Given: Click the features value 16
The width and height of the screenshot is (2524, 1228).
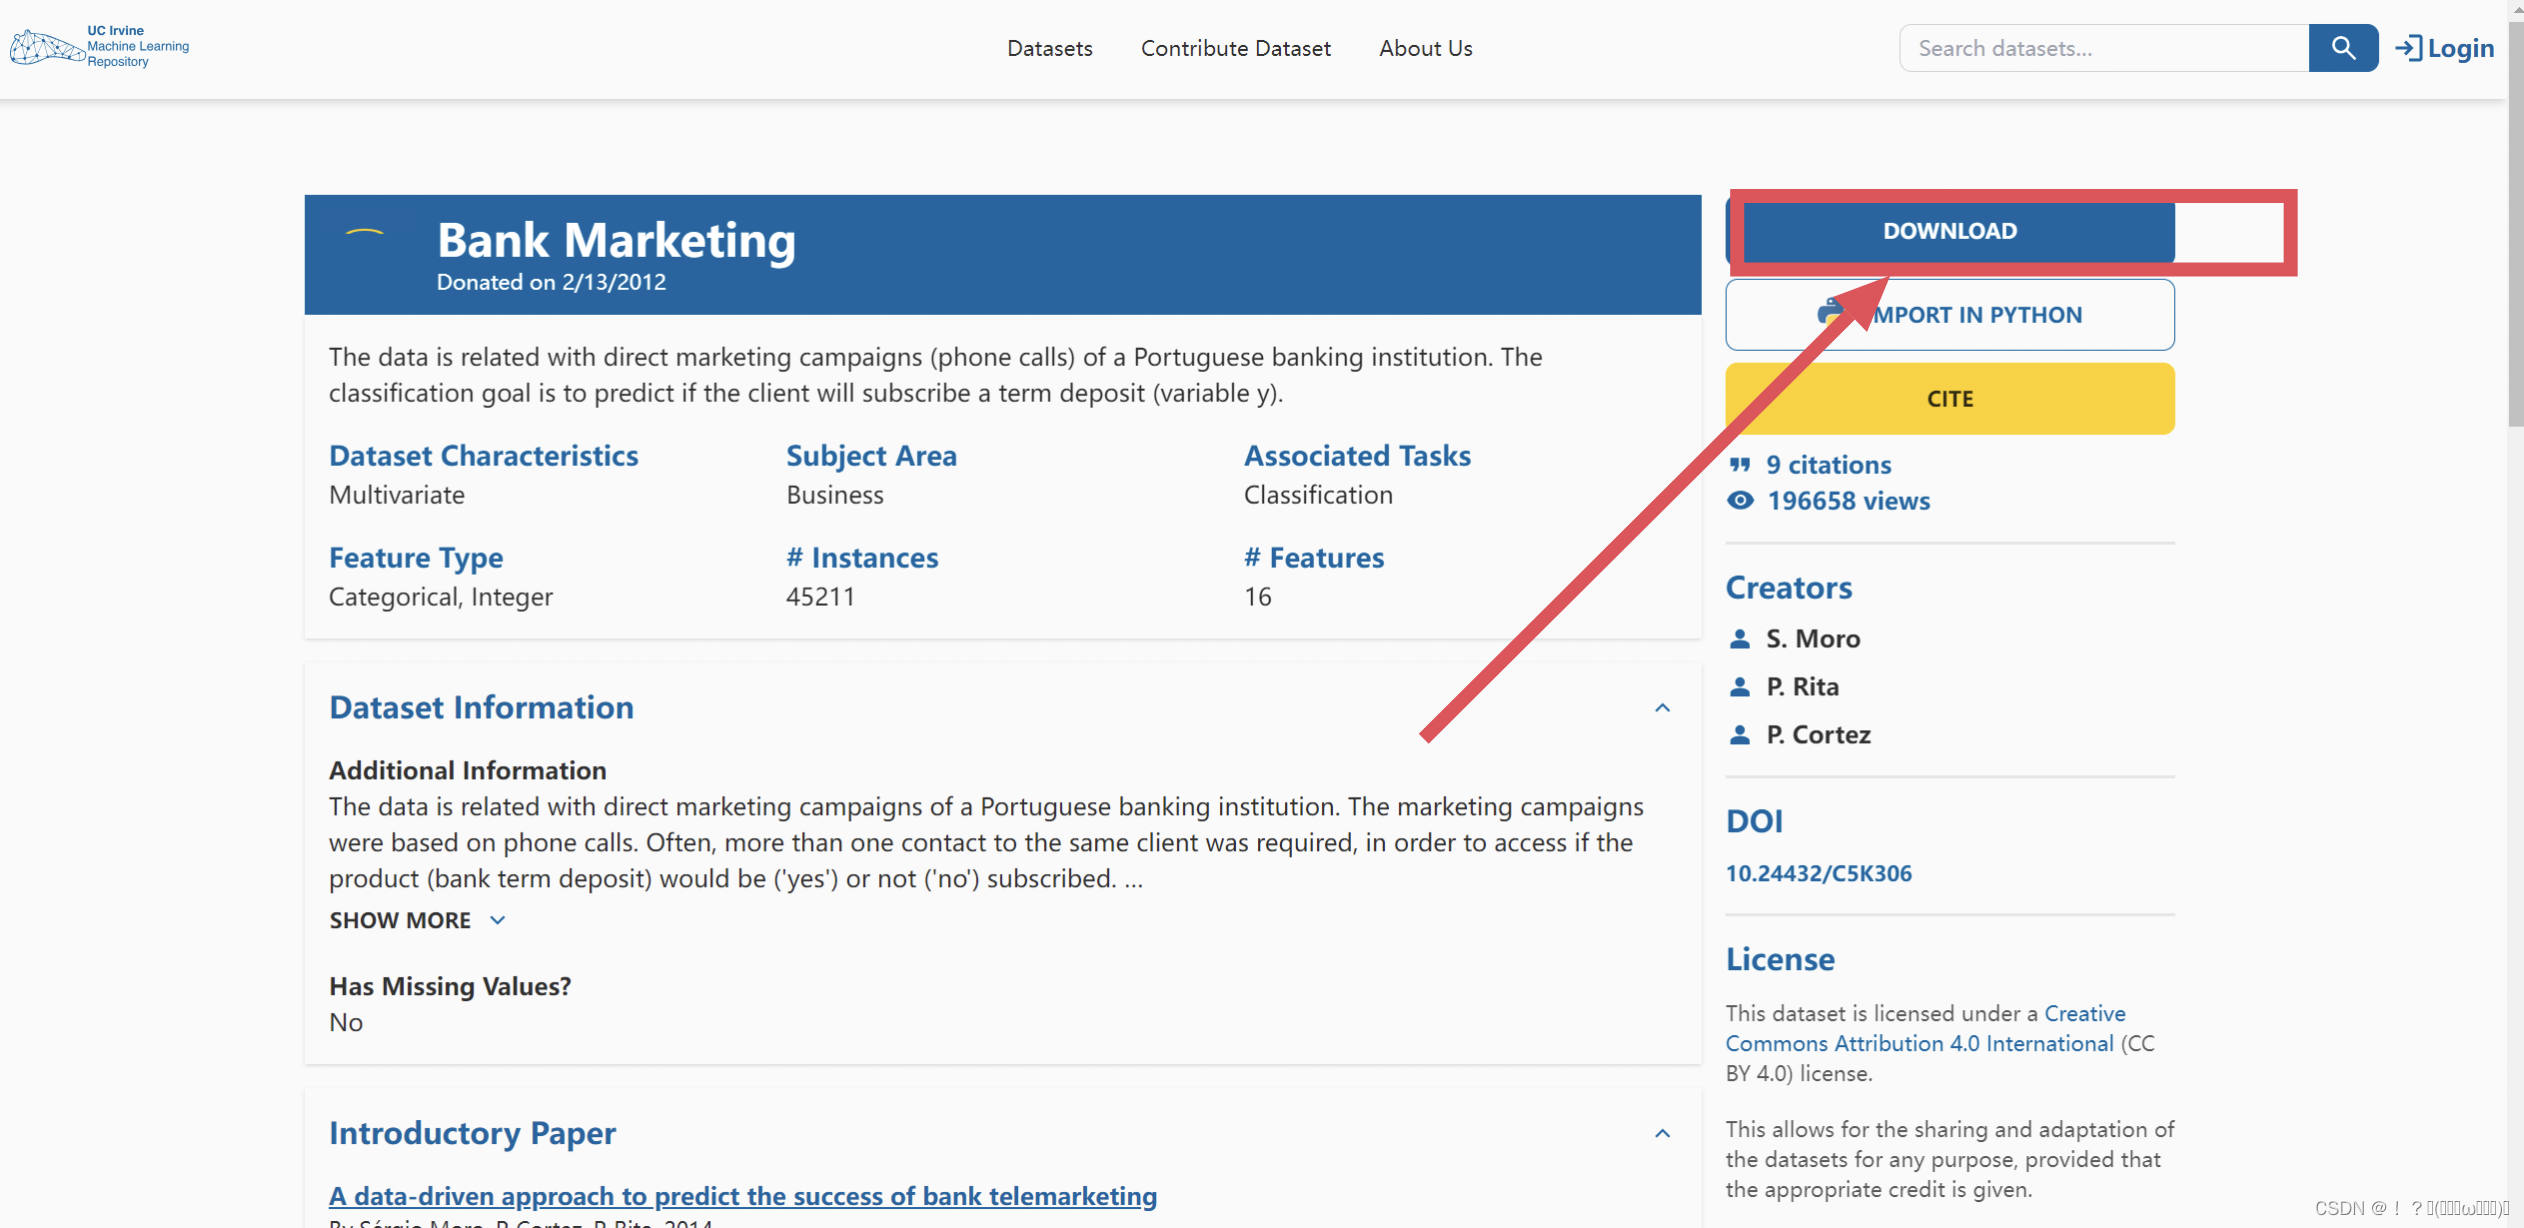Looking at the screenshot, I should point(1257,597).
